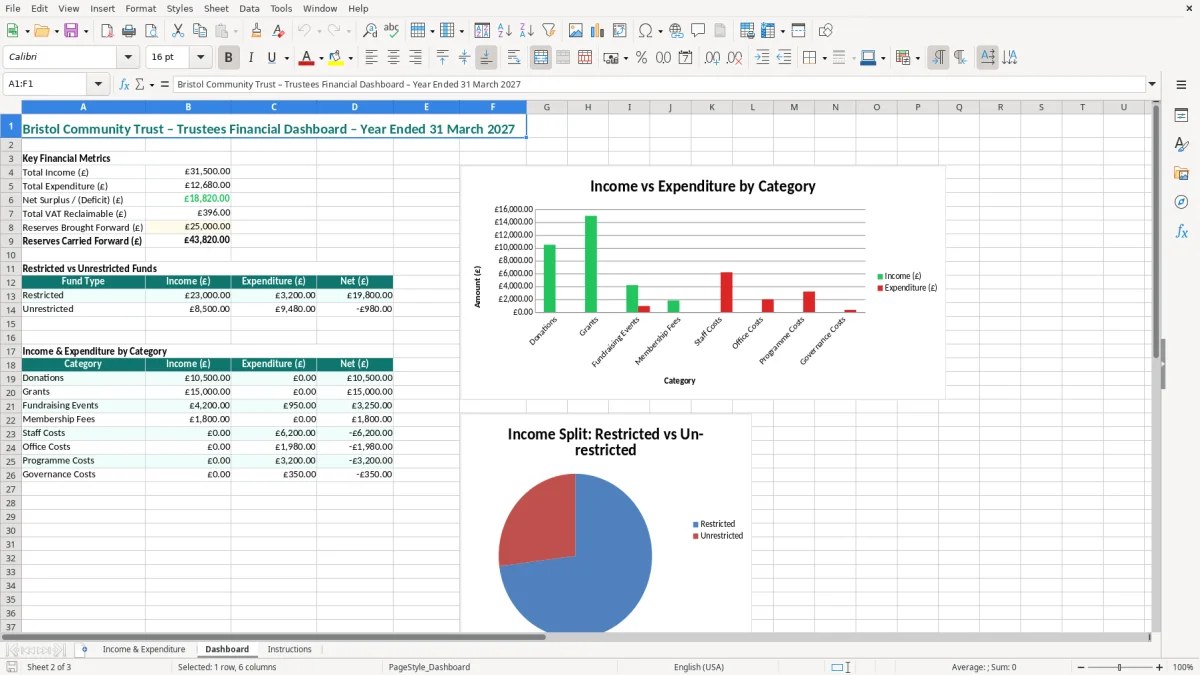Run the Spelling check icon
Screen dimensions: 1200x675
[x=391, y=31]
